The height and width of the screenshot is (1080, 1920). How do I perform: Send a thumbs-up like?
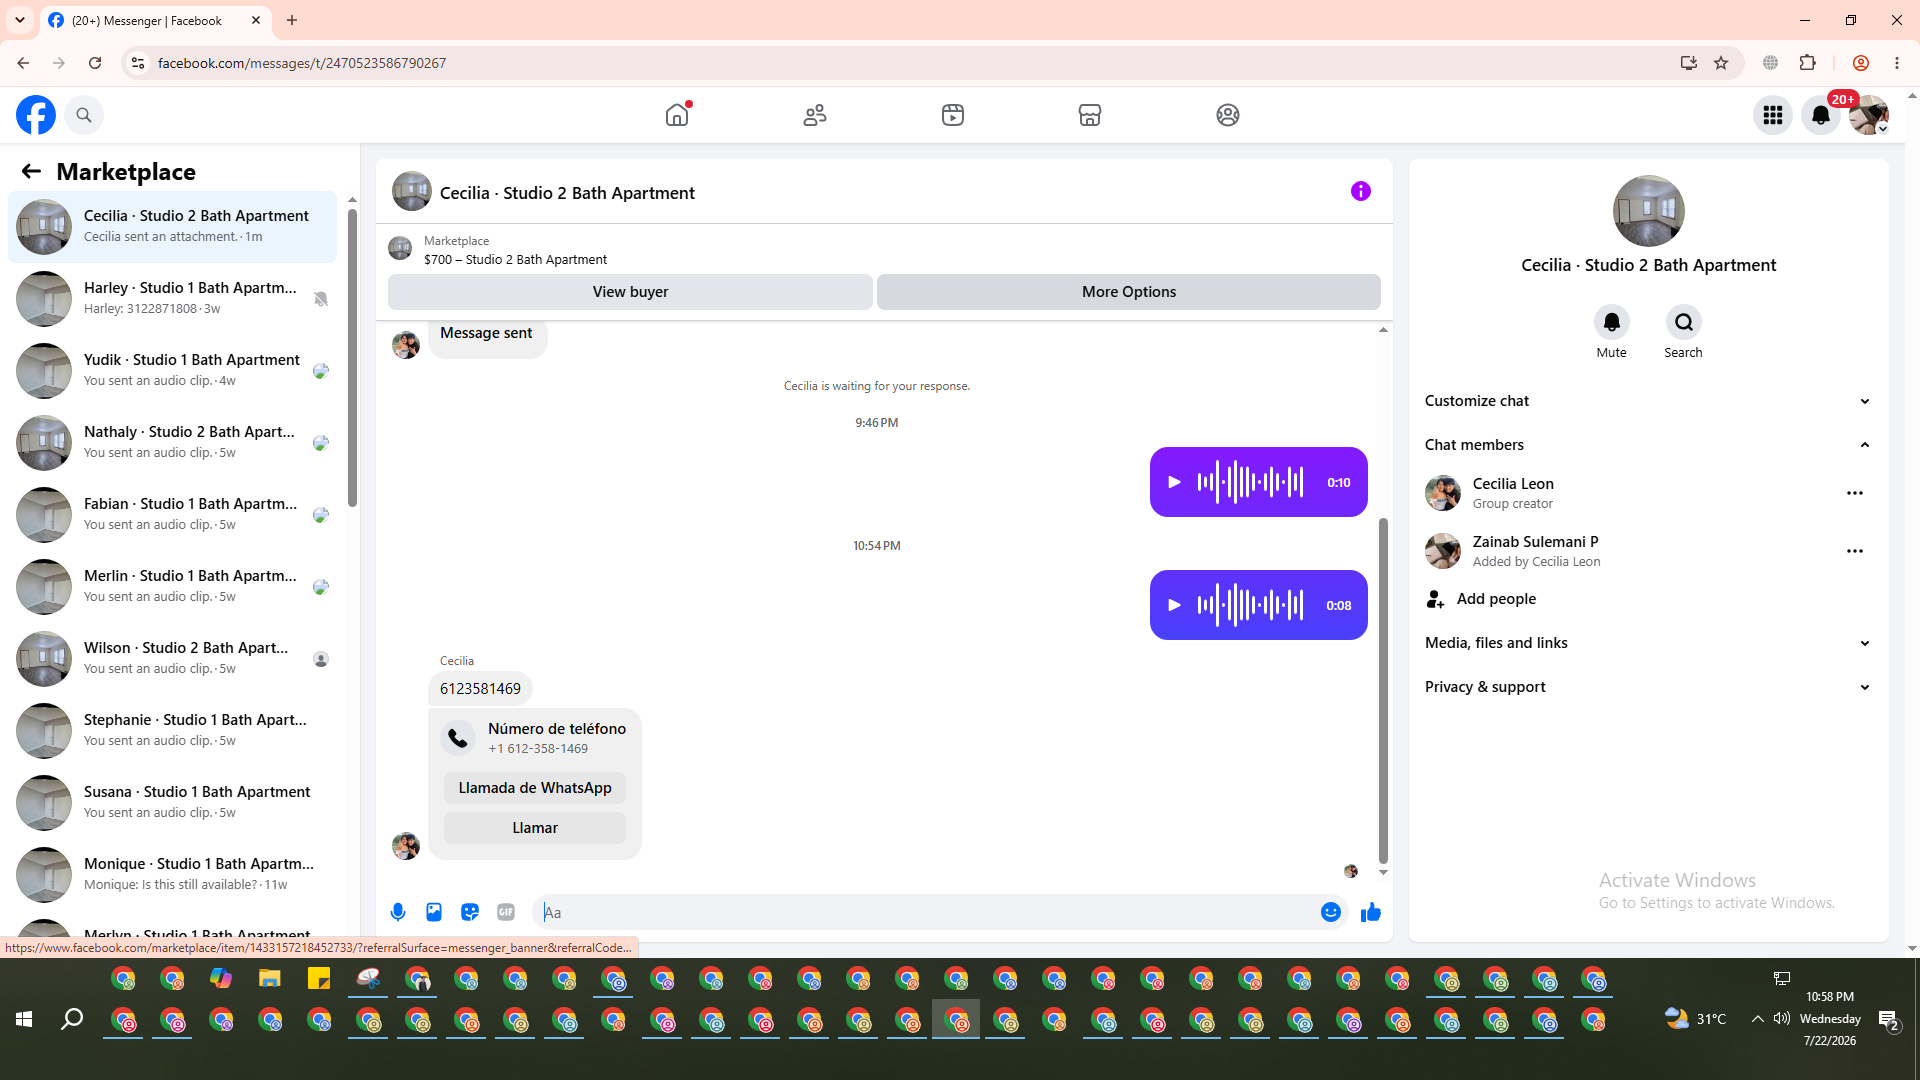click(1371, 912)
